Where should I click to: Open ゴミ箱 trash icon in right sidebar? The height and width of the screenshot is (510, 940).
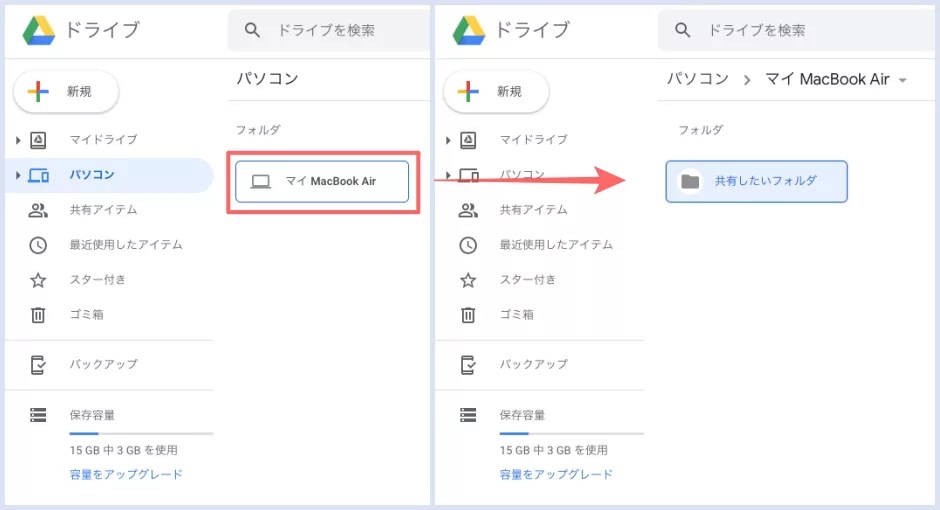point(468,315)
